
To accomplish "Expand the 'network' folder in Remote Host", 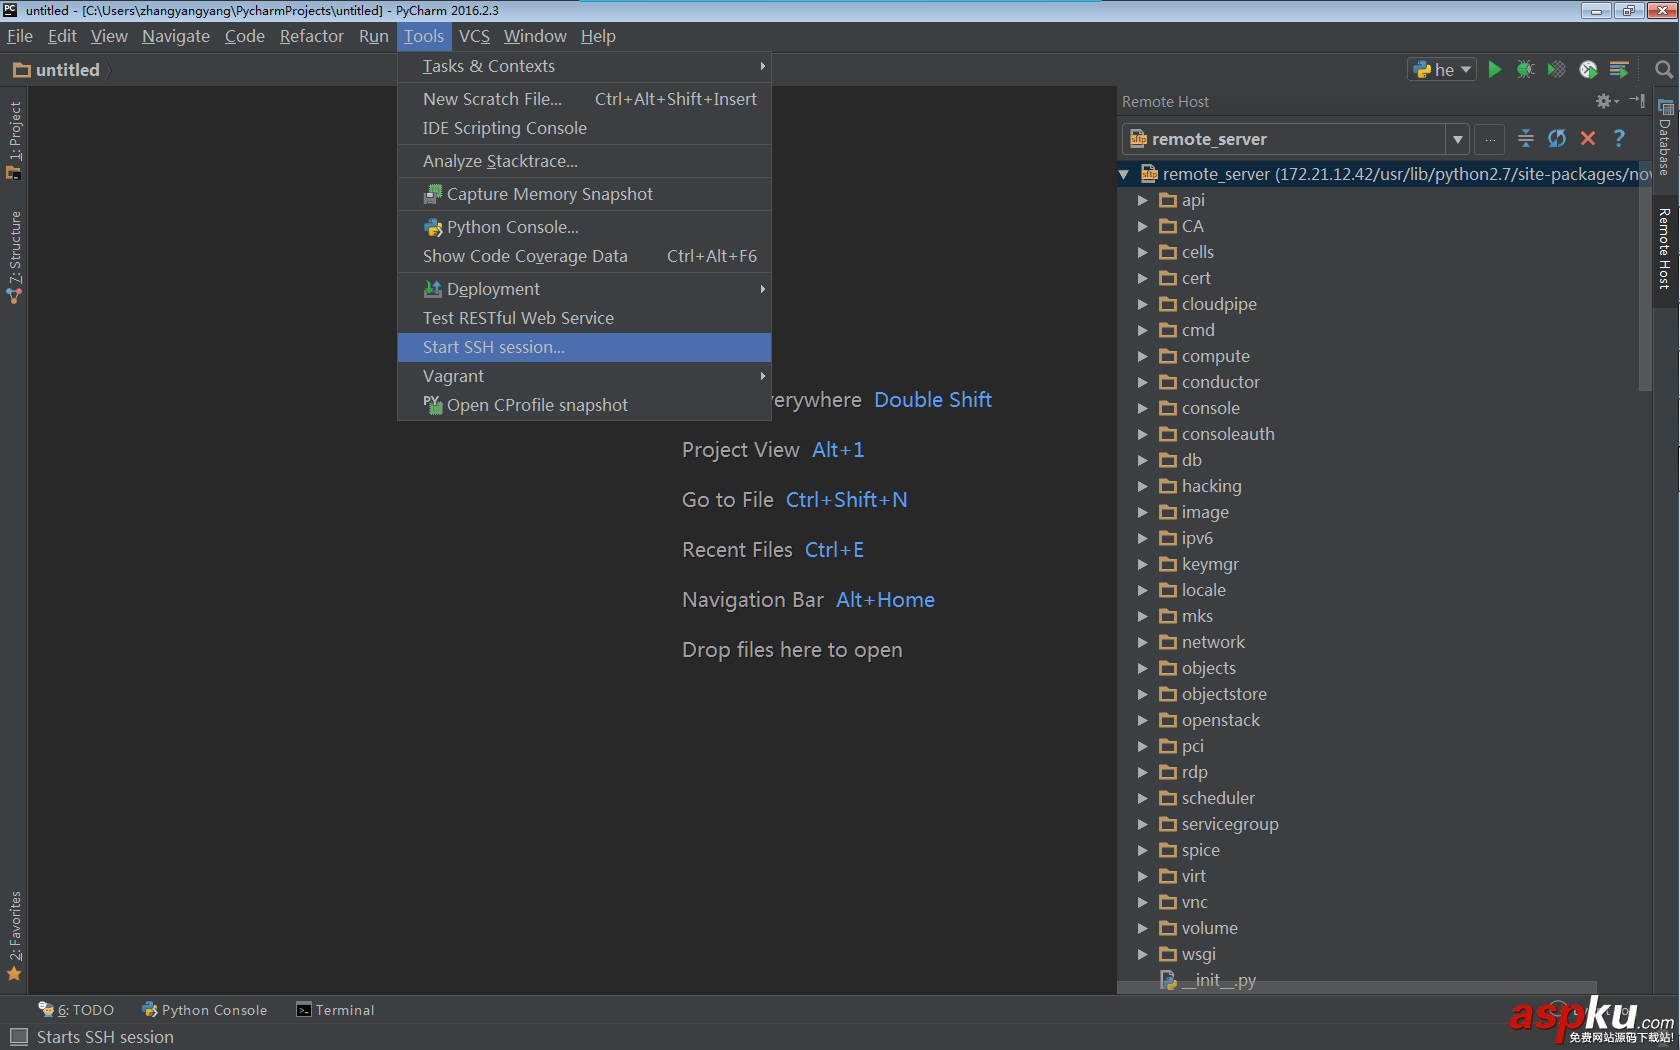I will click(x=1143, y=642).
